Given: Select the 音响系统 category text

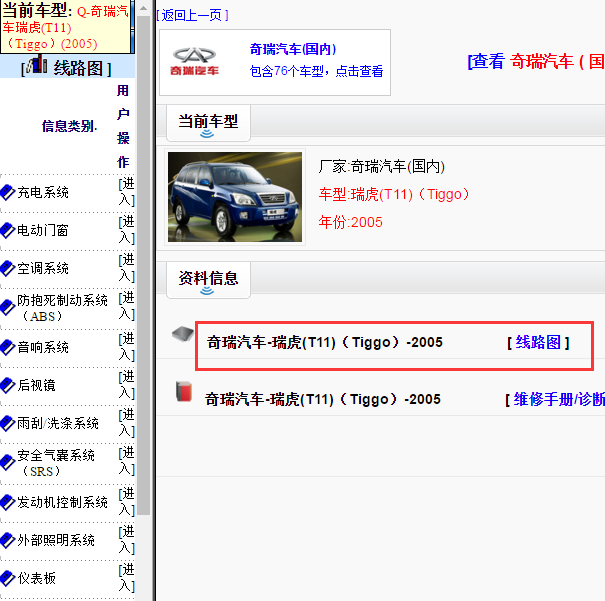Looking at the screenshot, I should click(43, 347).
